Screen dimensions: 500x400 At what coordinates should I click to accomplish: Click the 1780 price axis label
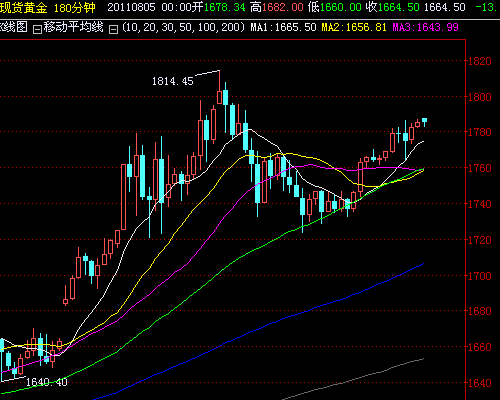pyautogui.click(x=480, y=132)
